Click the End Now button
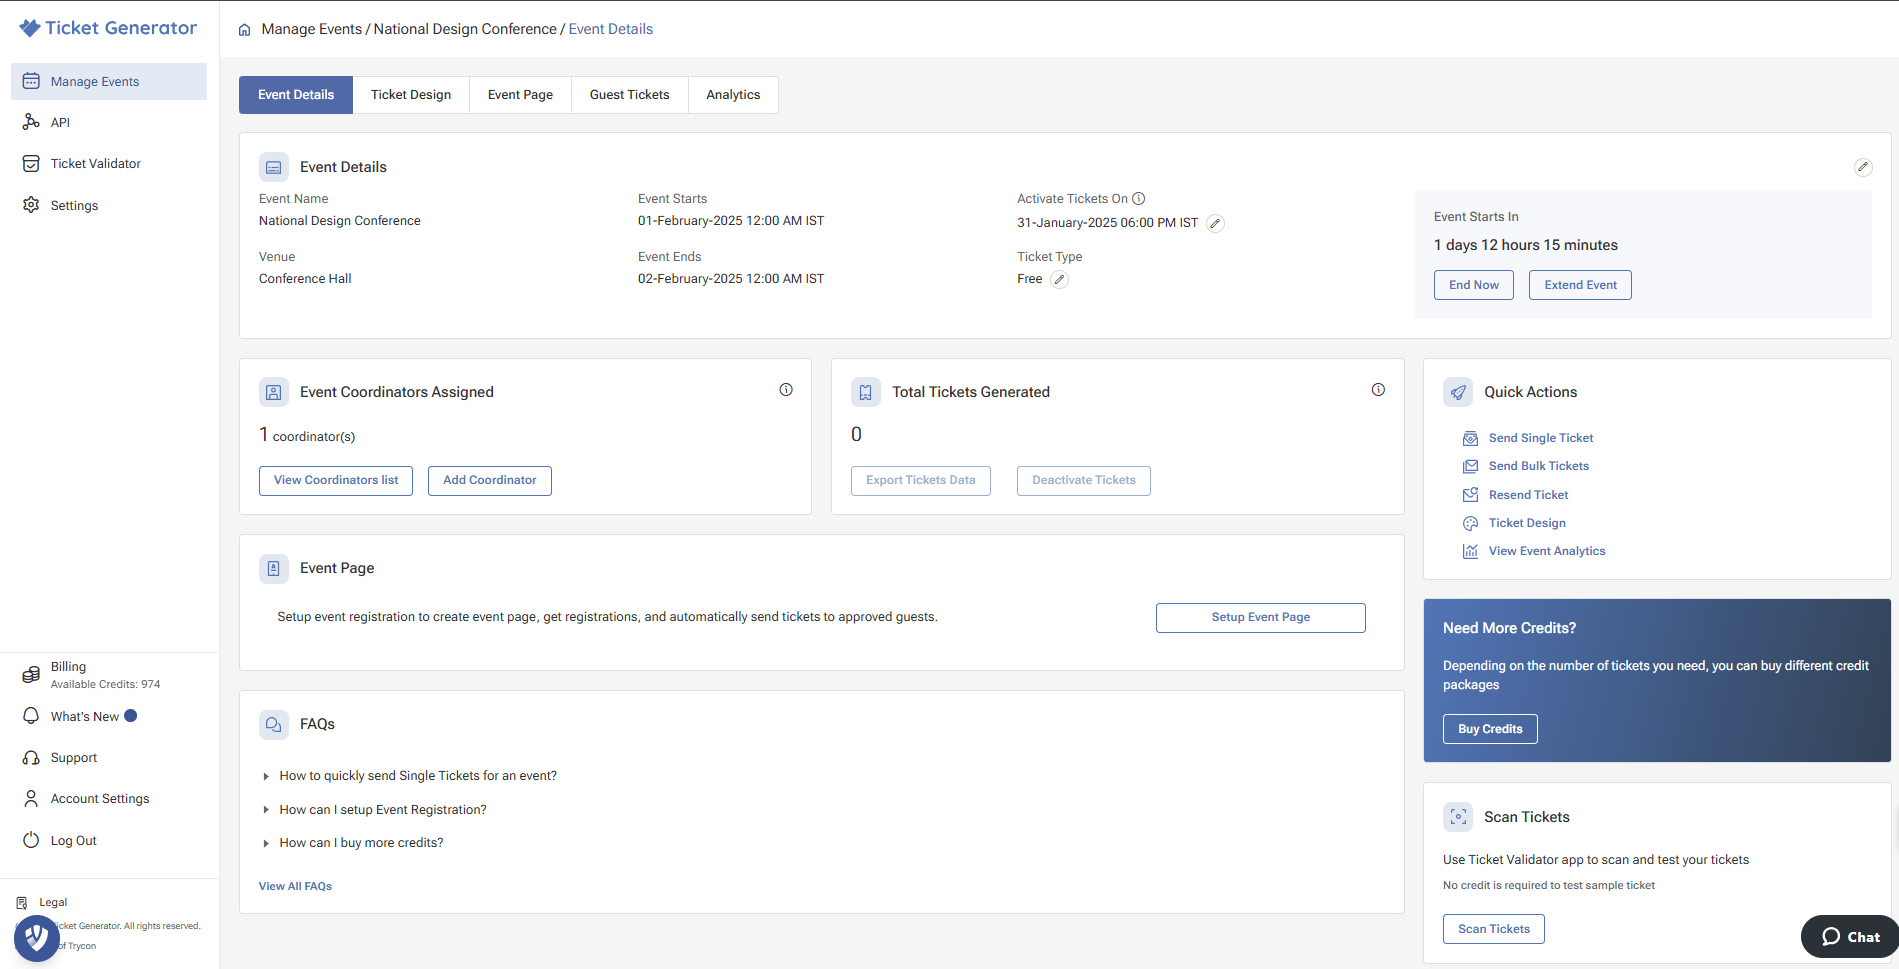This screenshot has width=1899, height=969. point(1474,285)
